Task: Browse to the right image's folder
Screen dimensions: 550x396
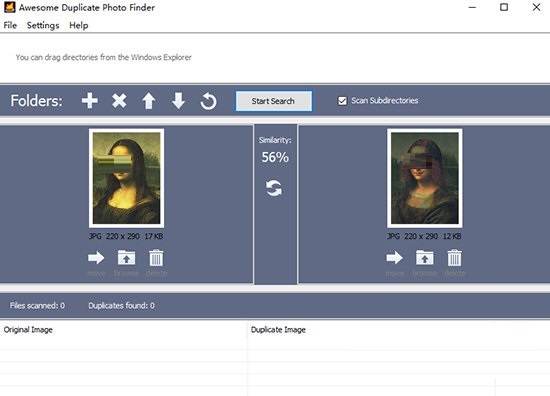Action: pyautogui.click(x=425, y=258)
